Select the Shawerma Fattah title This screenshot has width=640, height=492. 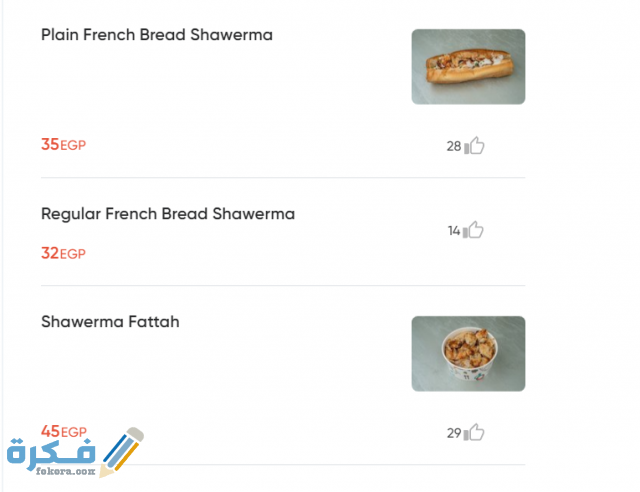point(110,322)
